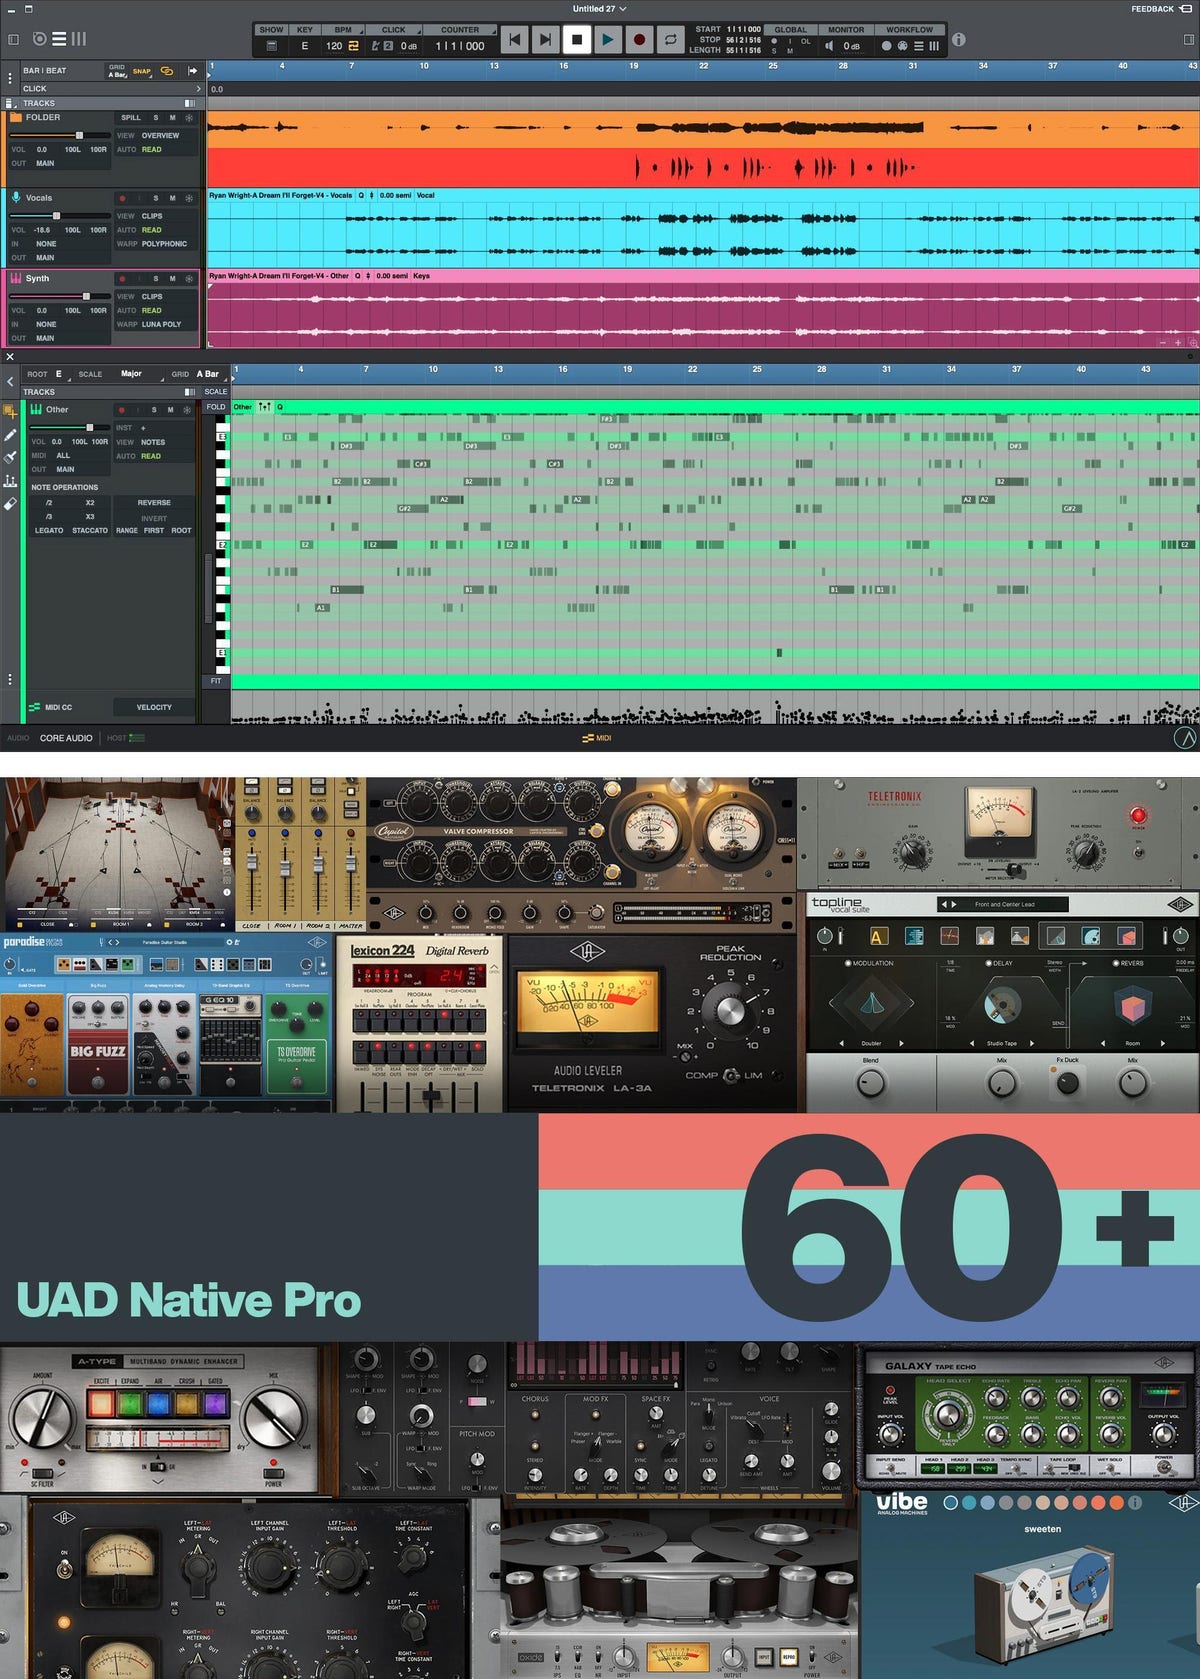
Task: Open MIDI editor Grid A Bar dropdown
Action: (x=208, y=374)
